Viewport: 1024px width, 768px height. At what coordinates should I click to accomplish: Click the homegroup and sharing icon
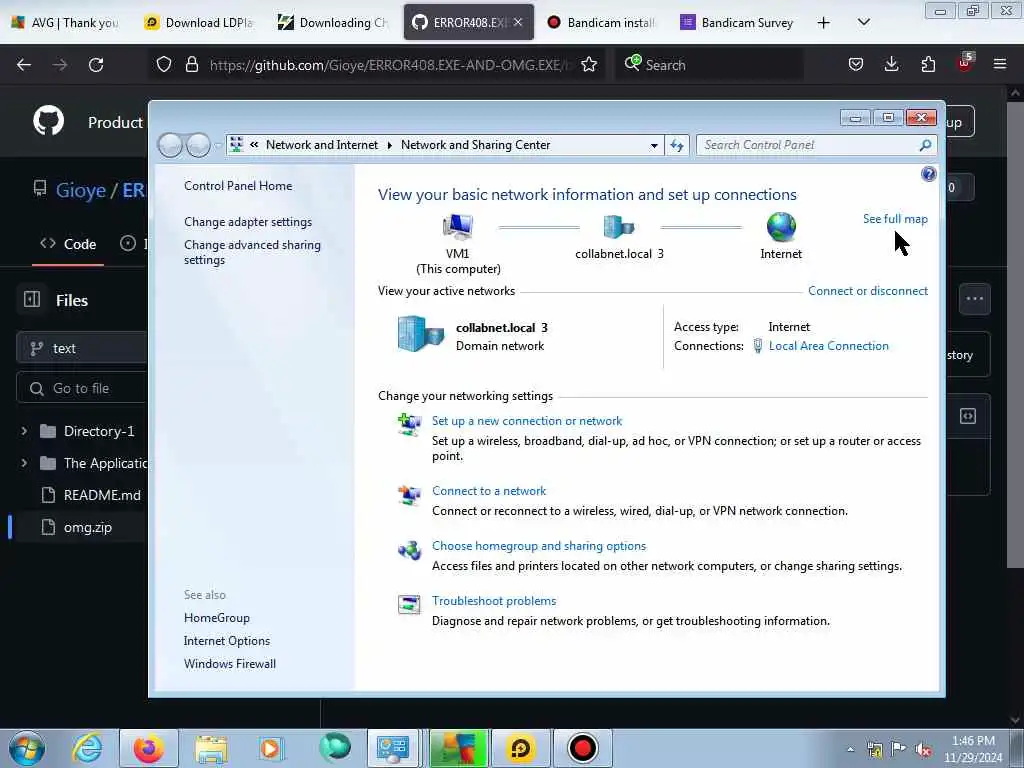pyautogui.click(x=409, y=551)
